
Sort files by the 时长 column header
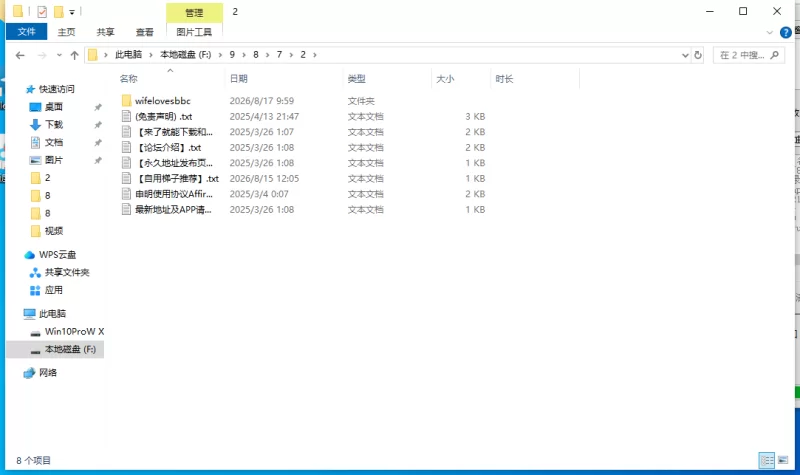tap(504, 79)
